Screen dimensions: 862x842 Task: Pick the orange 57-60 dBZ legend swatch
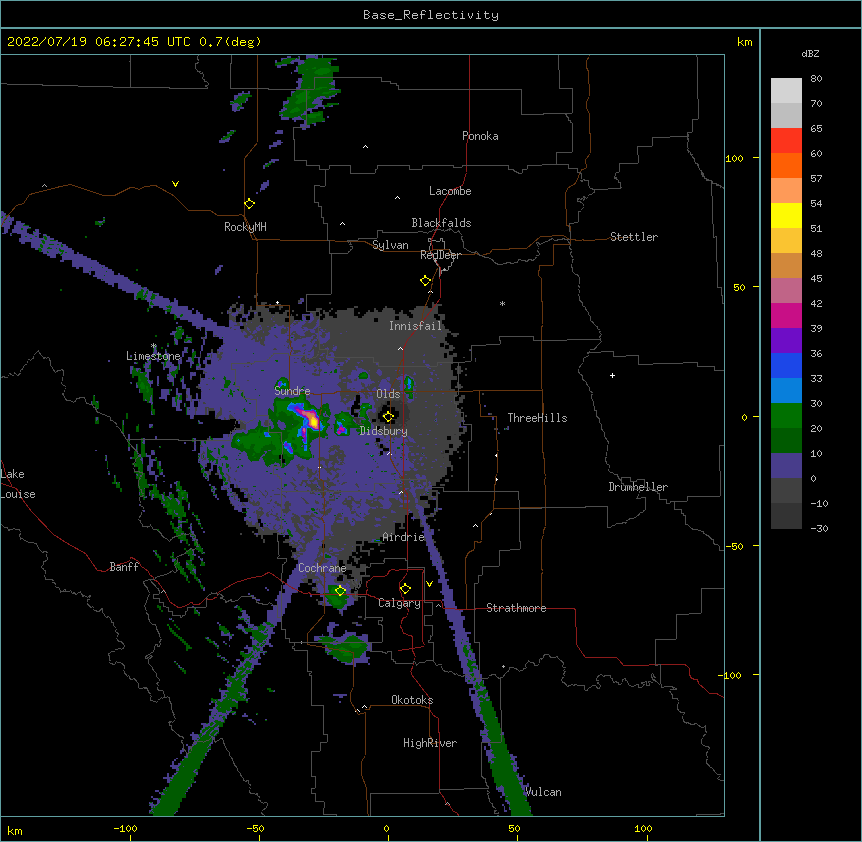click(786, 165)
